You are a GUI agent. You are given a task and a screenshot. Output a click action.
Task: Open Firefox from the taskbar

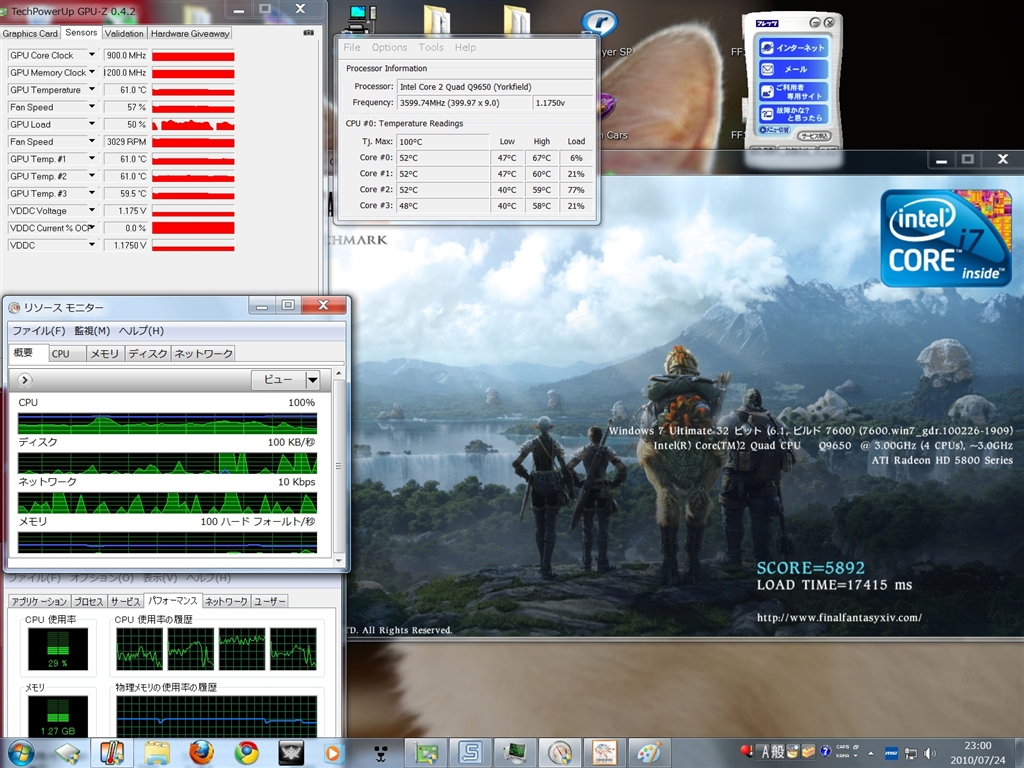click(202, 751)
